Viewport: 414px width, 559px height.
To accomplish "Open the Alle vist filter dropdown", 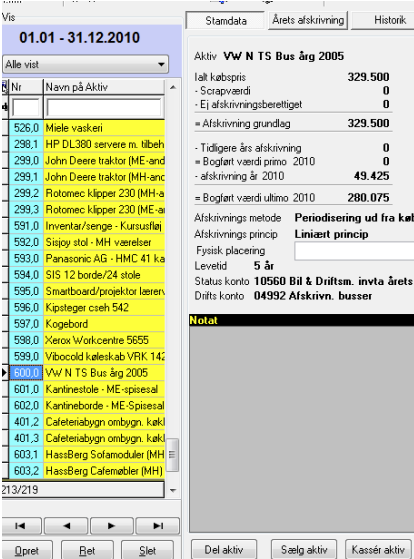I will coord(86,65).
